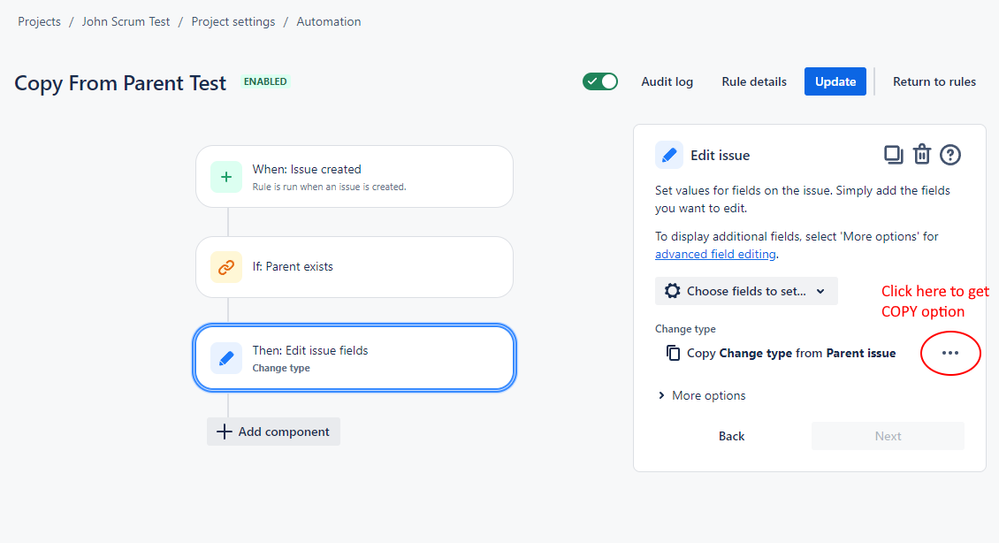Click the copy icon beside Copy Change type
The image size is (999, 543).
[673, 353]
